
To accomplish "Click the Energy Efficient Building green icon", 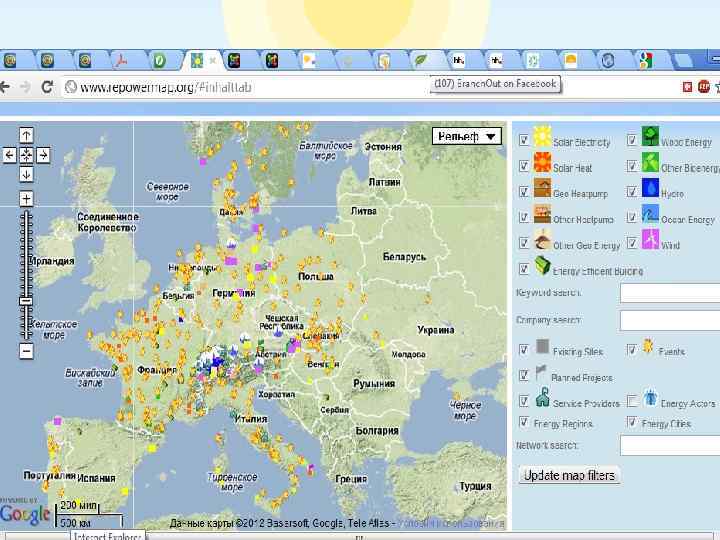I will point(542,265).
